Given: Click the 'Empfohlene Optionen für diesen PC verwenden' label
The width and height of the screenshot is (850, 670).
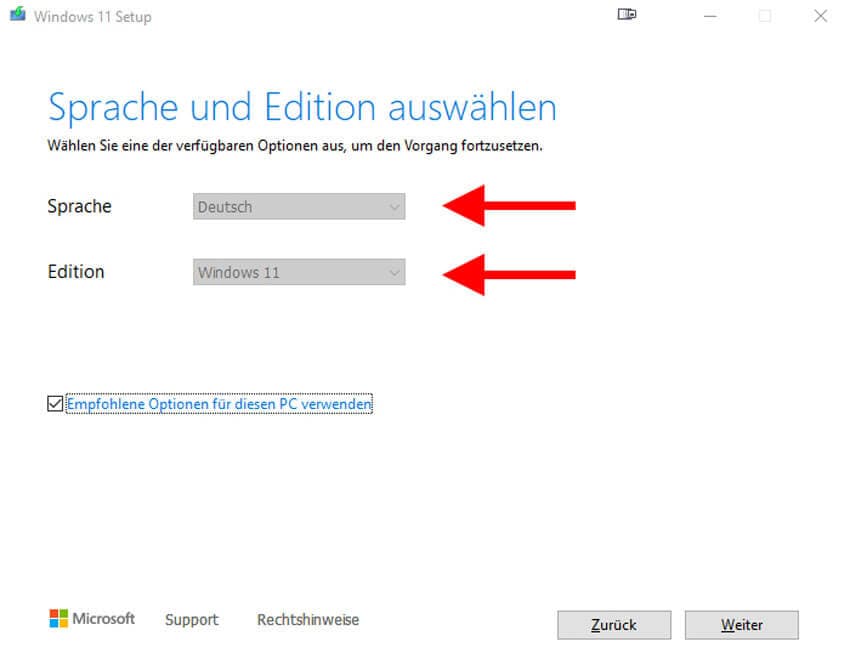Looking at the screenshot, I should [x=219, y=404].
